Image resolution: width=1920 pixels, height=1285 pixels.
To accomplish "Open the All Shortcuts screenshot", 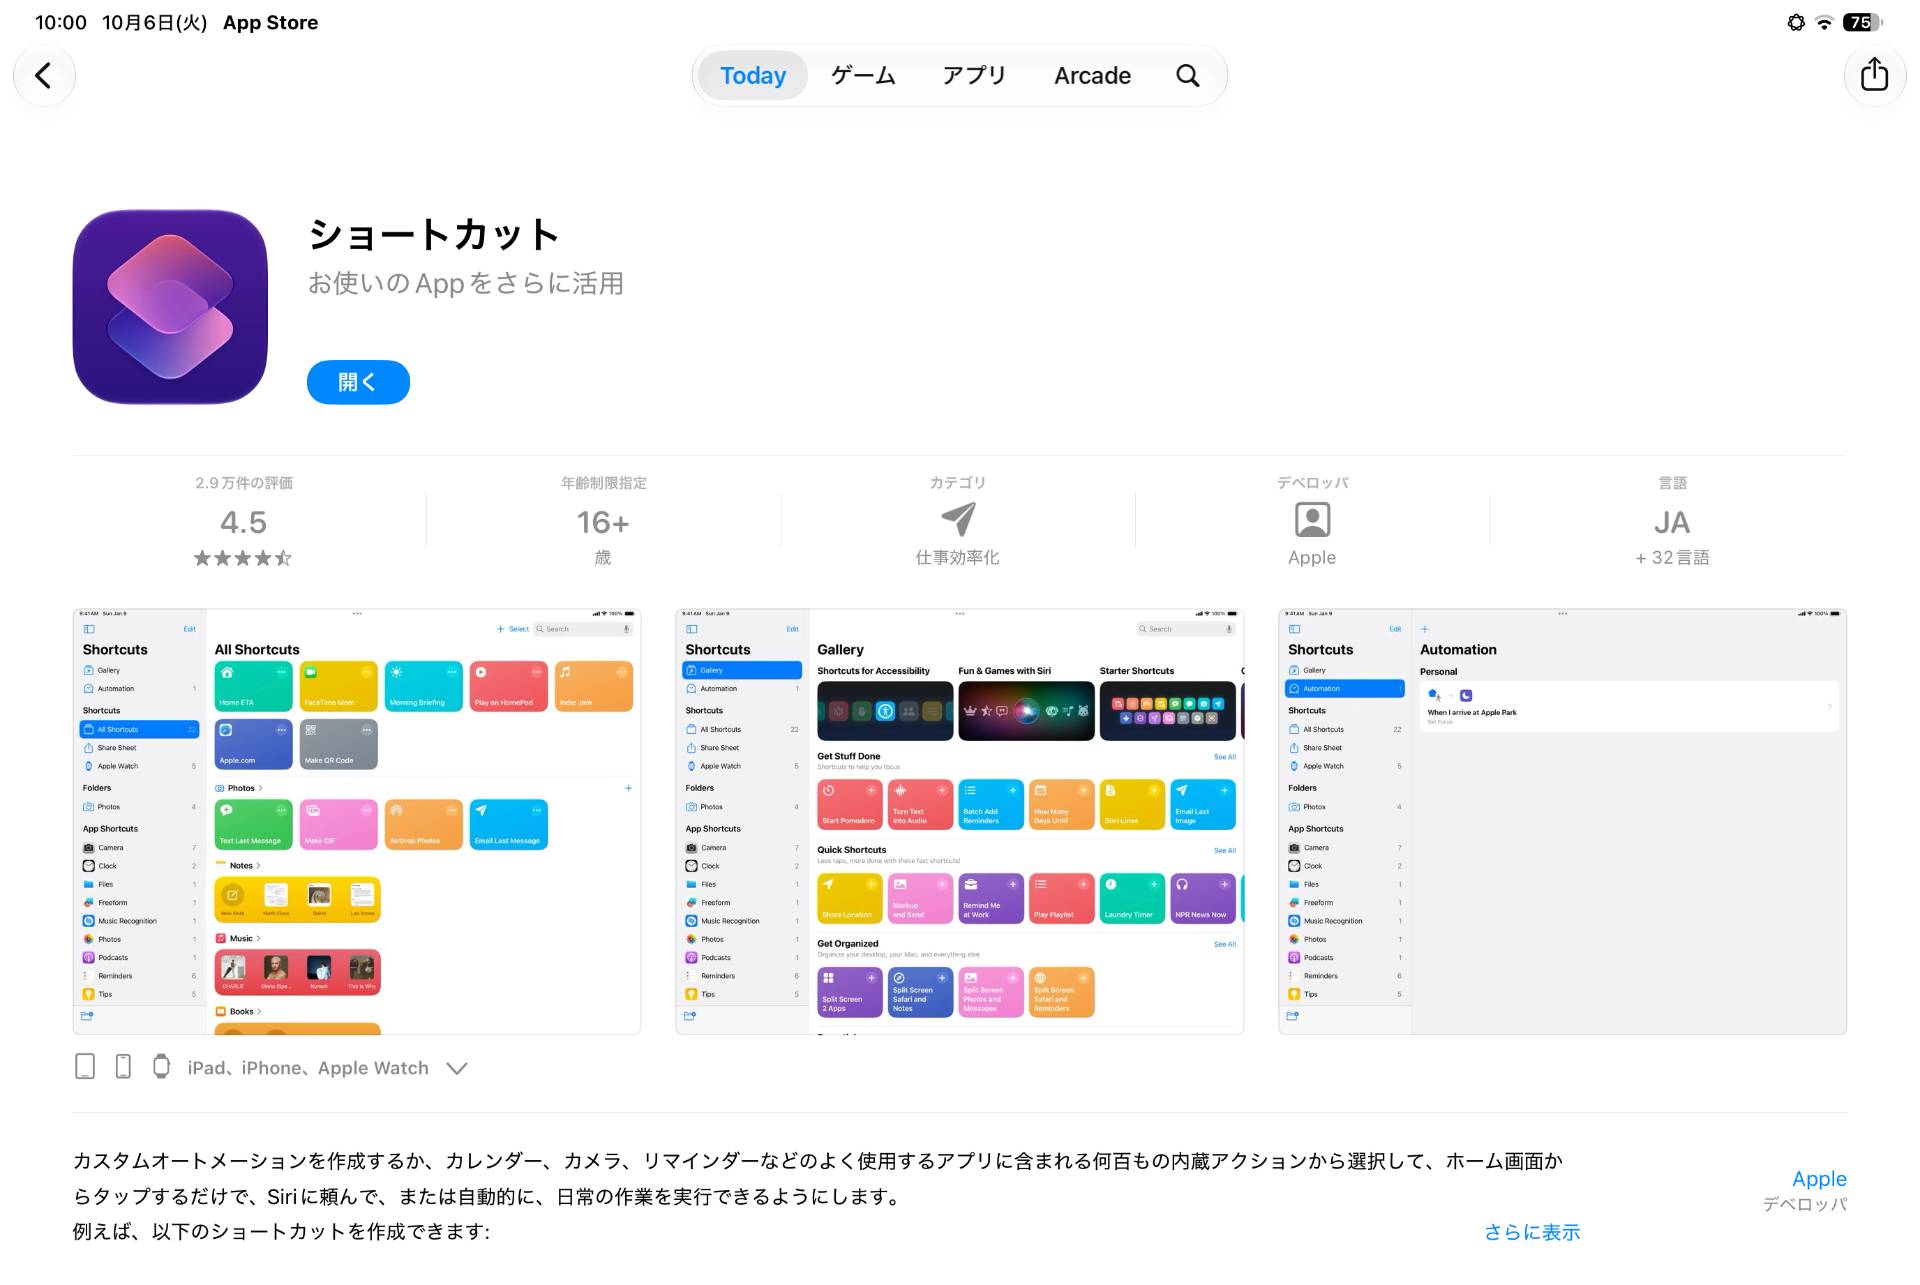I will click(357, 821).
